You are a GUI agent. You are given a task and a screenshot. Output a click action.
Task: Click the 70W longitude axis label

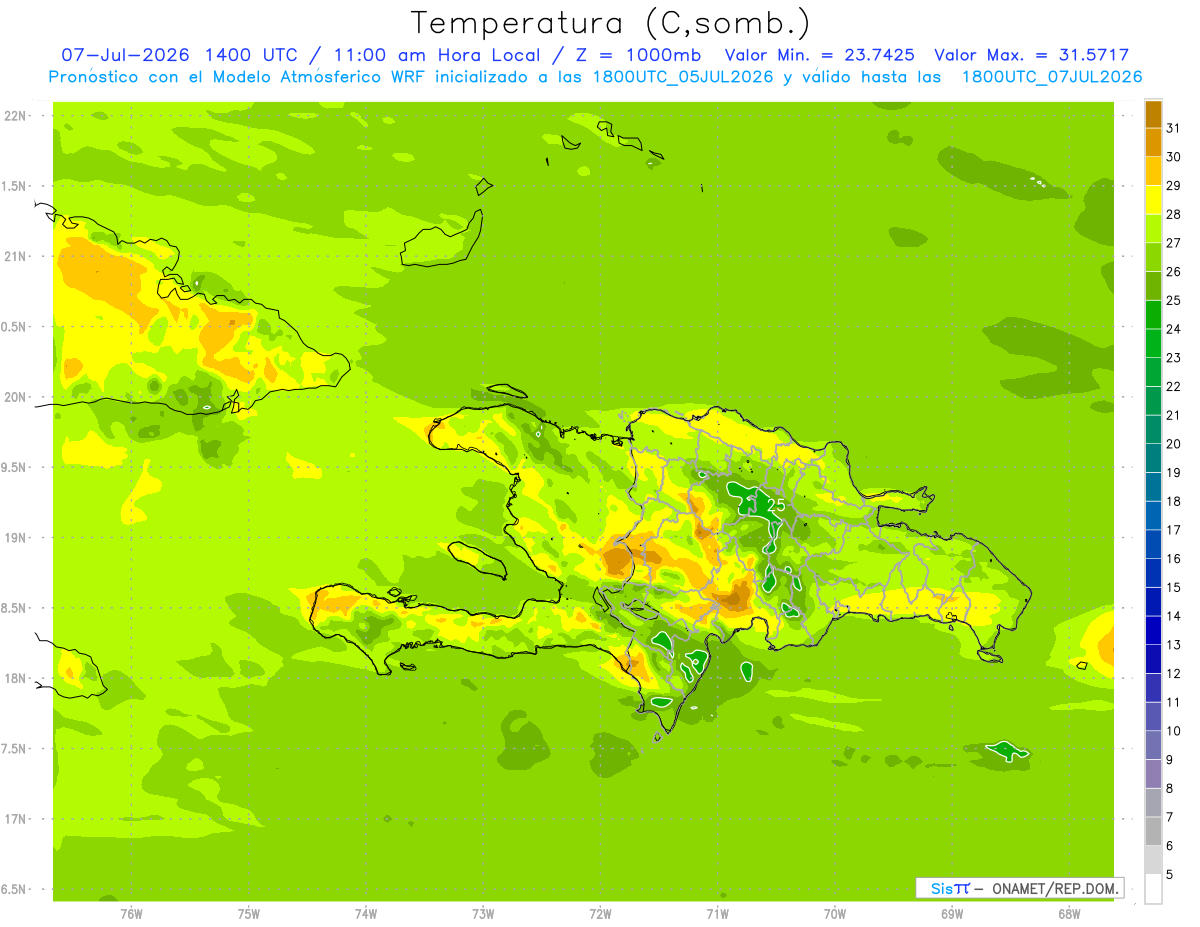point(835,913)
